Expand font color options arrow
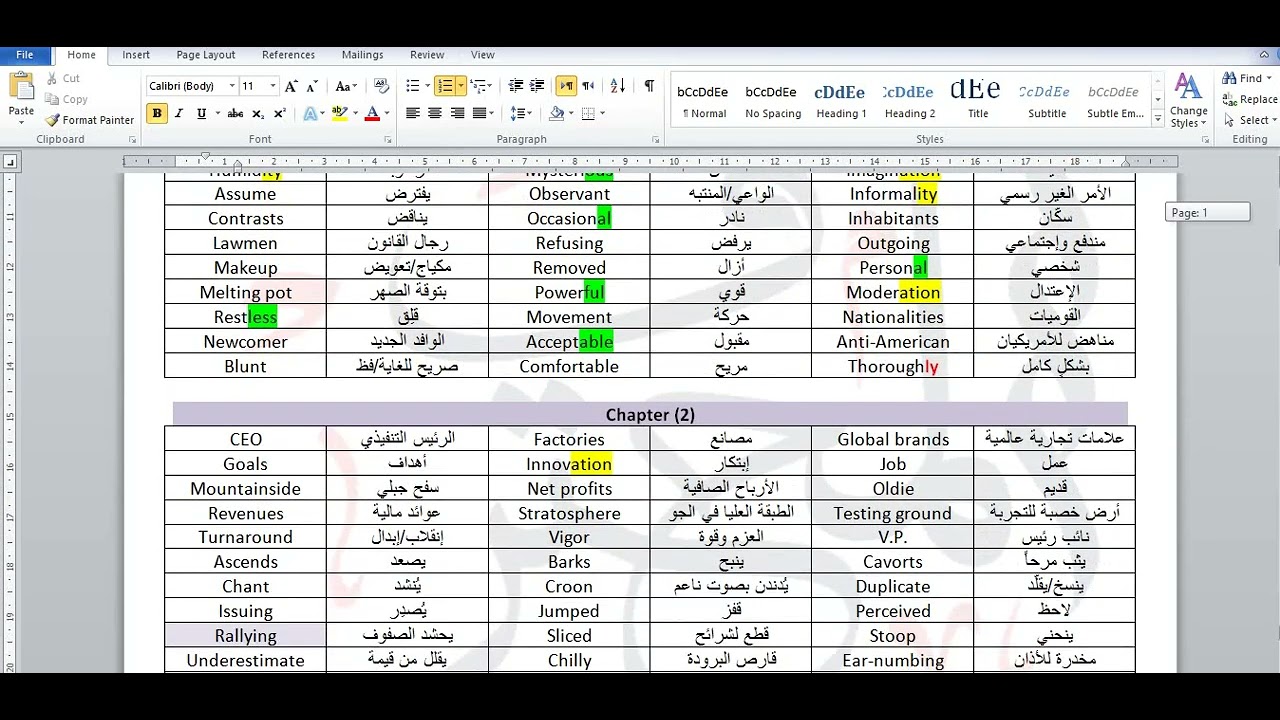This screenshot has height=720, width=1280. click(x=386, y=114)
